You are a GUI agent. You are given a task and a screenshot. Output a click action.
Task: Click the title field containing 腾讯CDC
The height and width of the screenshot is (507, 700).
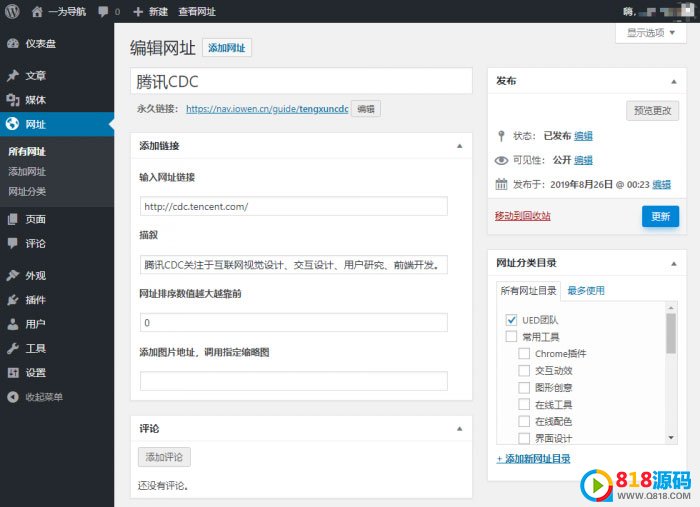point(301,81)
